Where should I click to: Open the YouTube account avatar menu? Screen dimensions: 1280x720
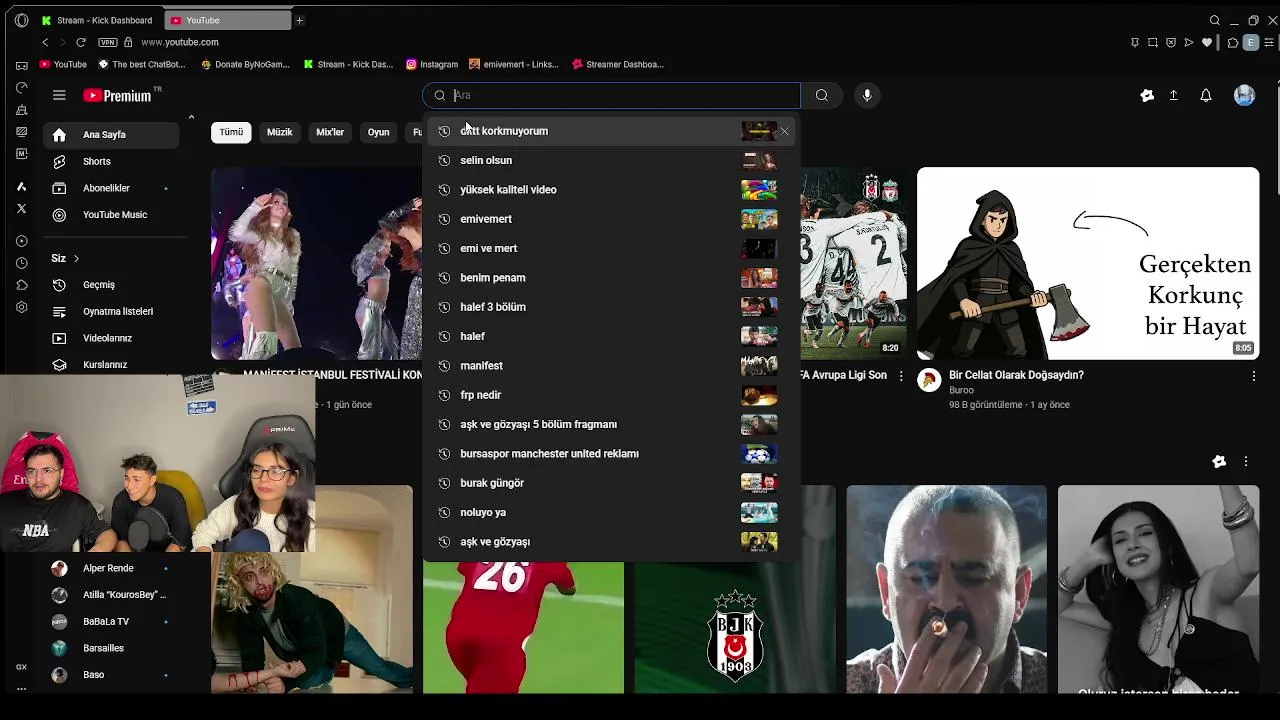[1245, 95]
